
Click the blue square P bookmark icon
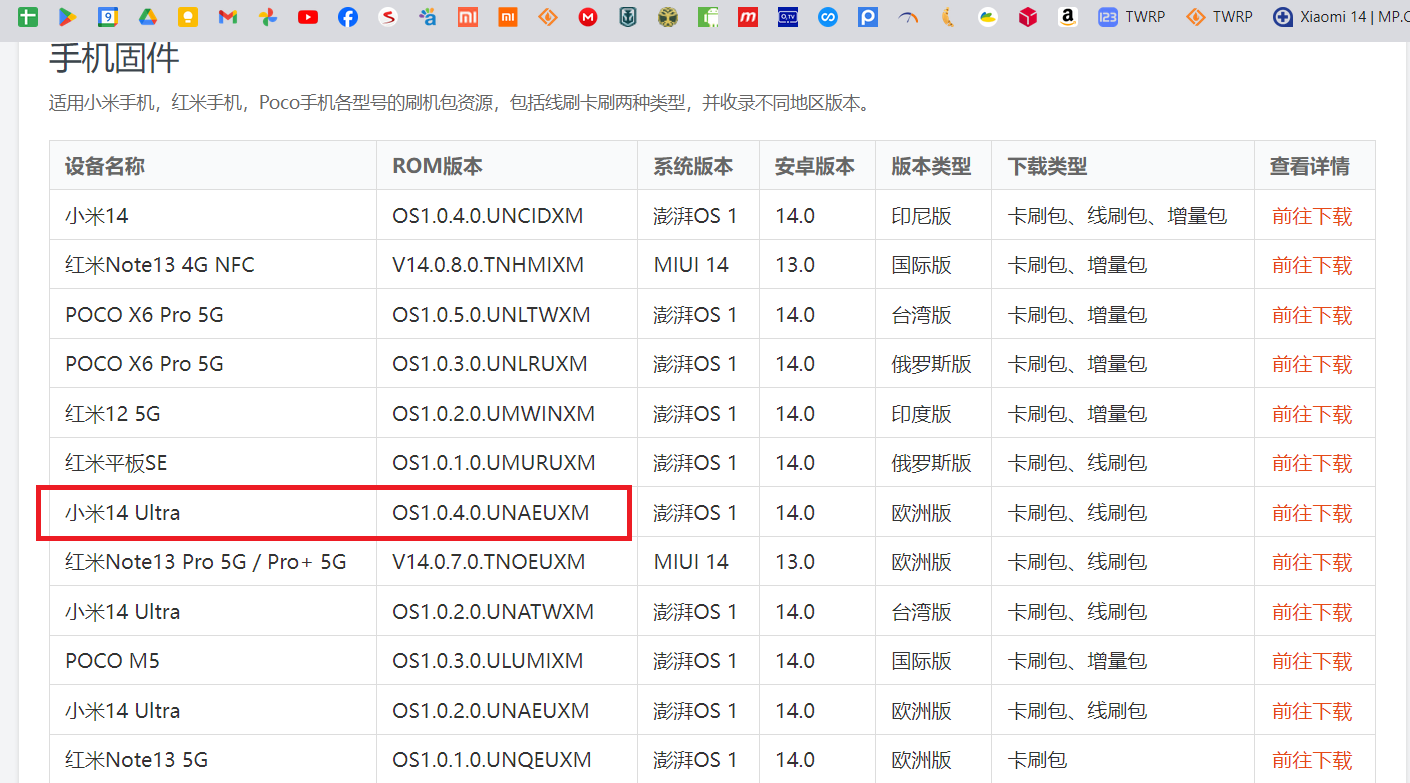[x=868, y=17]
